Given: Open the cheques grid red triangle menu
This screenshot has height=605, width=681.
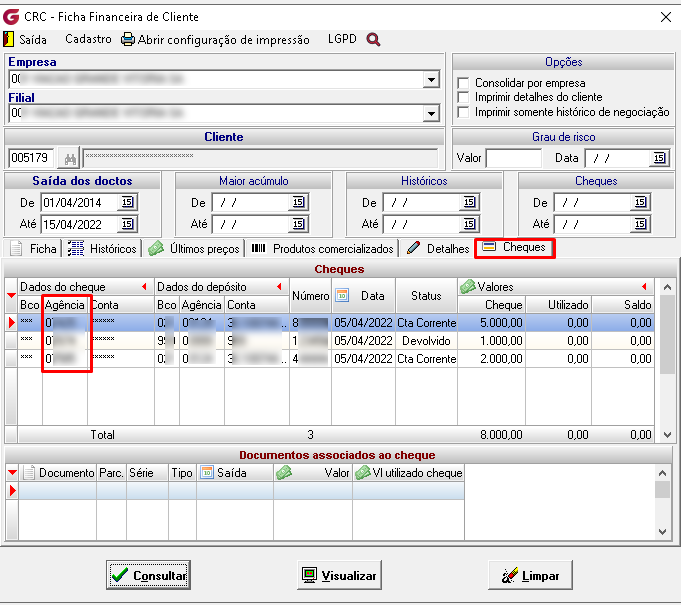Looking at the screenshot, I should (11, 296).
